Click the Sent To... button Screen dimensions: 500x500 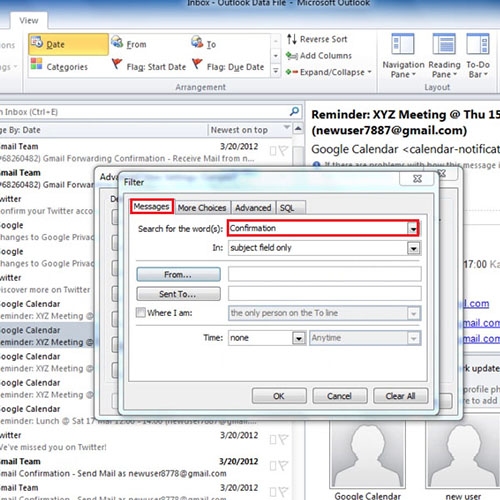pyautogui.click(x=178, y=294)
